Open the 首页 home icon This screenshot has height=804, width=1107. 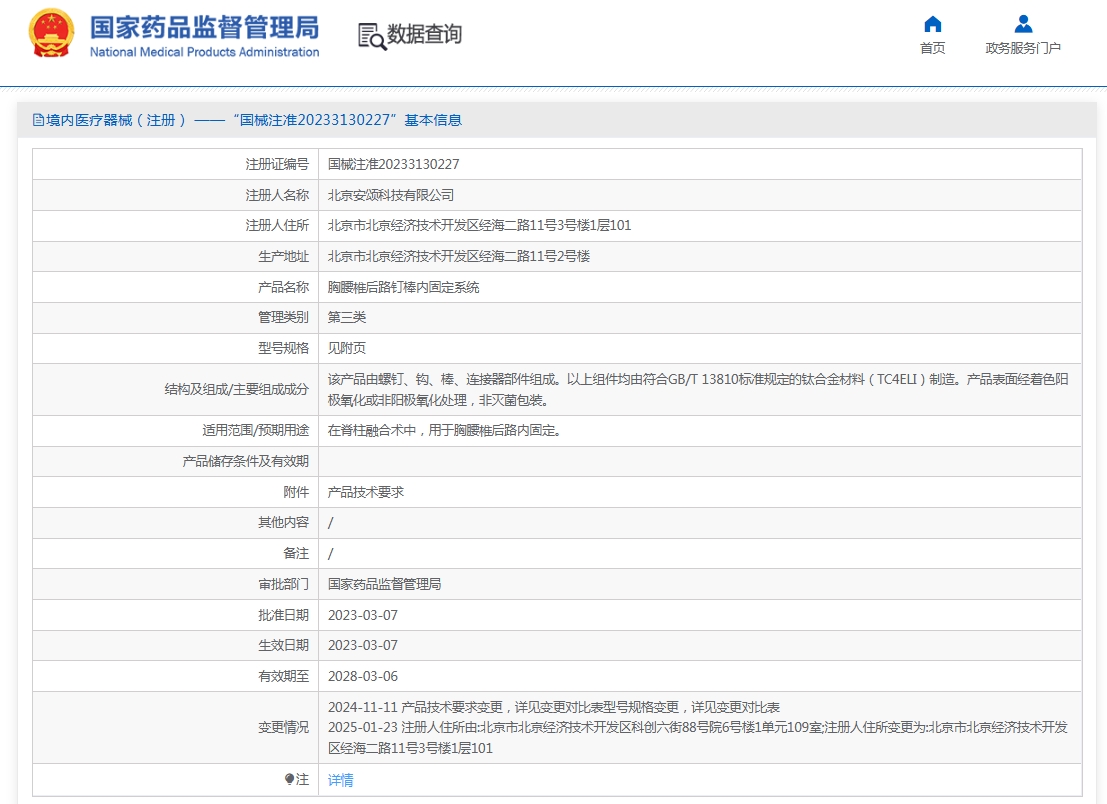[933, 25]
